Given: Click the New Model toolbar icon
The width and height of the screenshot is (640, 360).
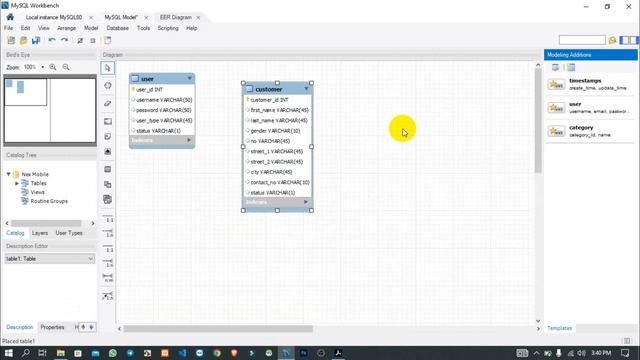Looking at the screenshot, I should pos(11,40).
